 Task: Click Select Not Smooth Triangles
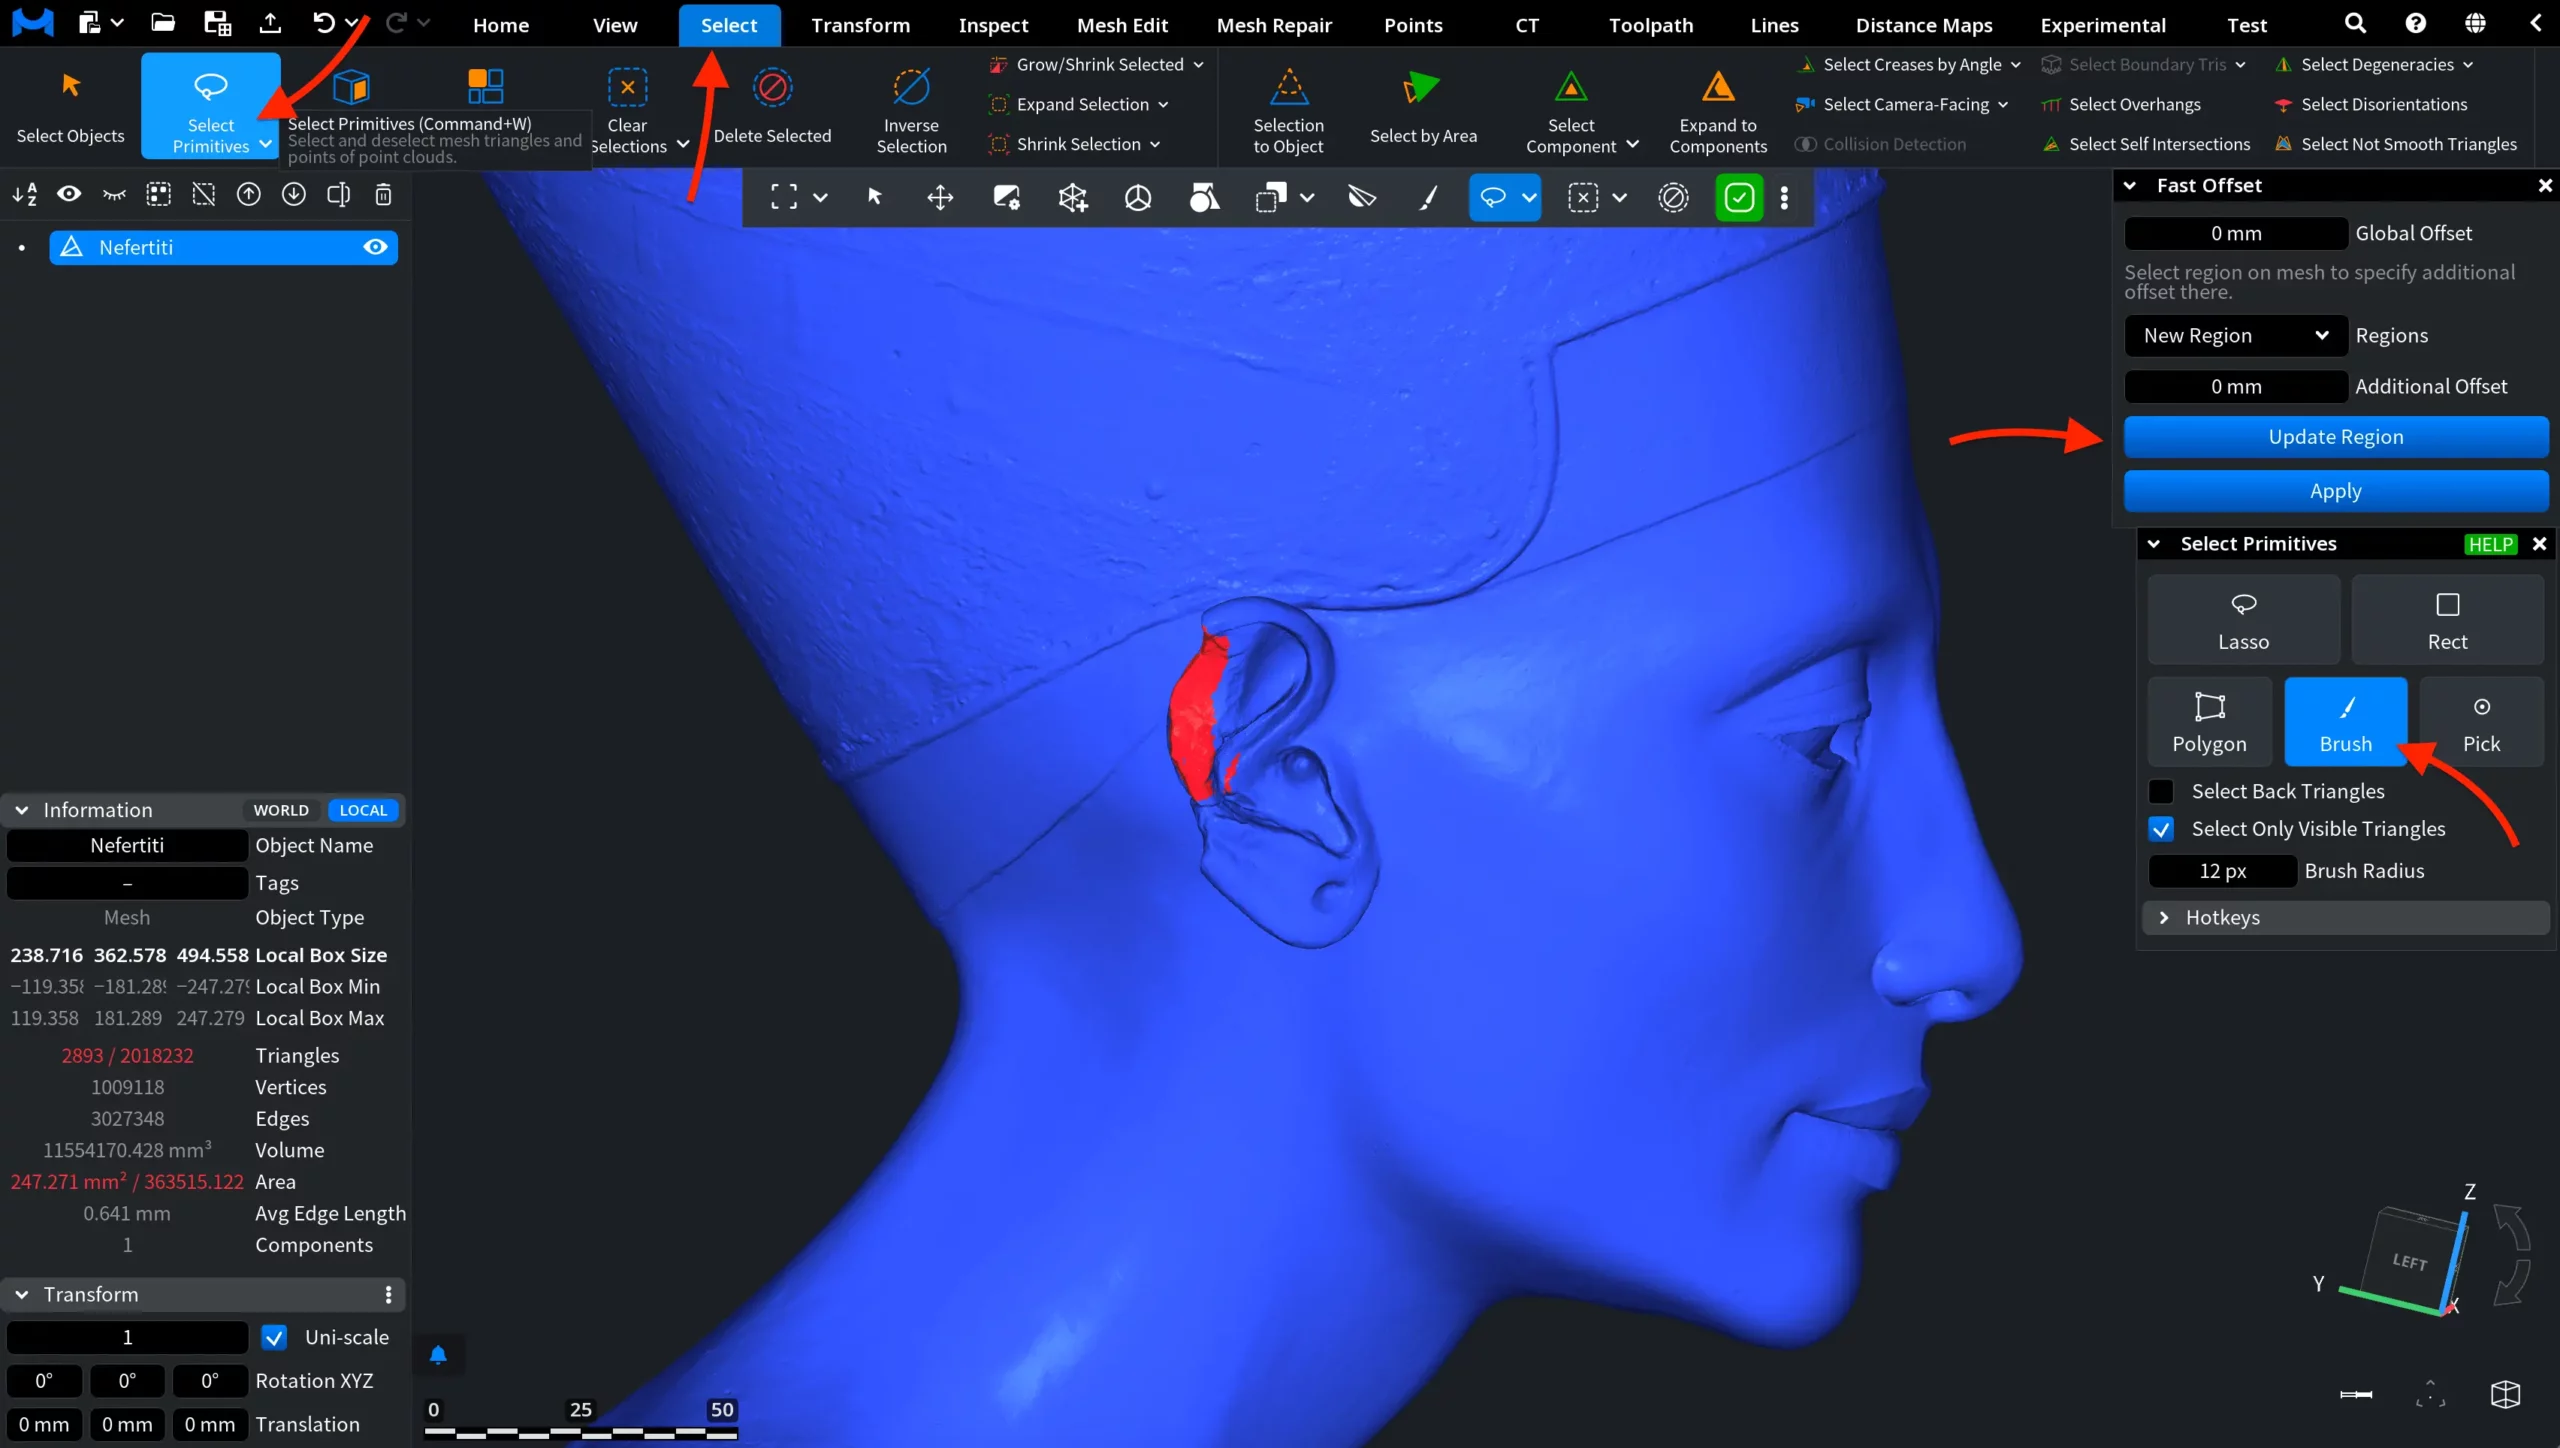pyautogui.click(x=2396, y=145)
